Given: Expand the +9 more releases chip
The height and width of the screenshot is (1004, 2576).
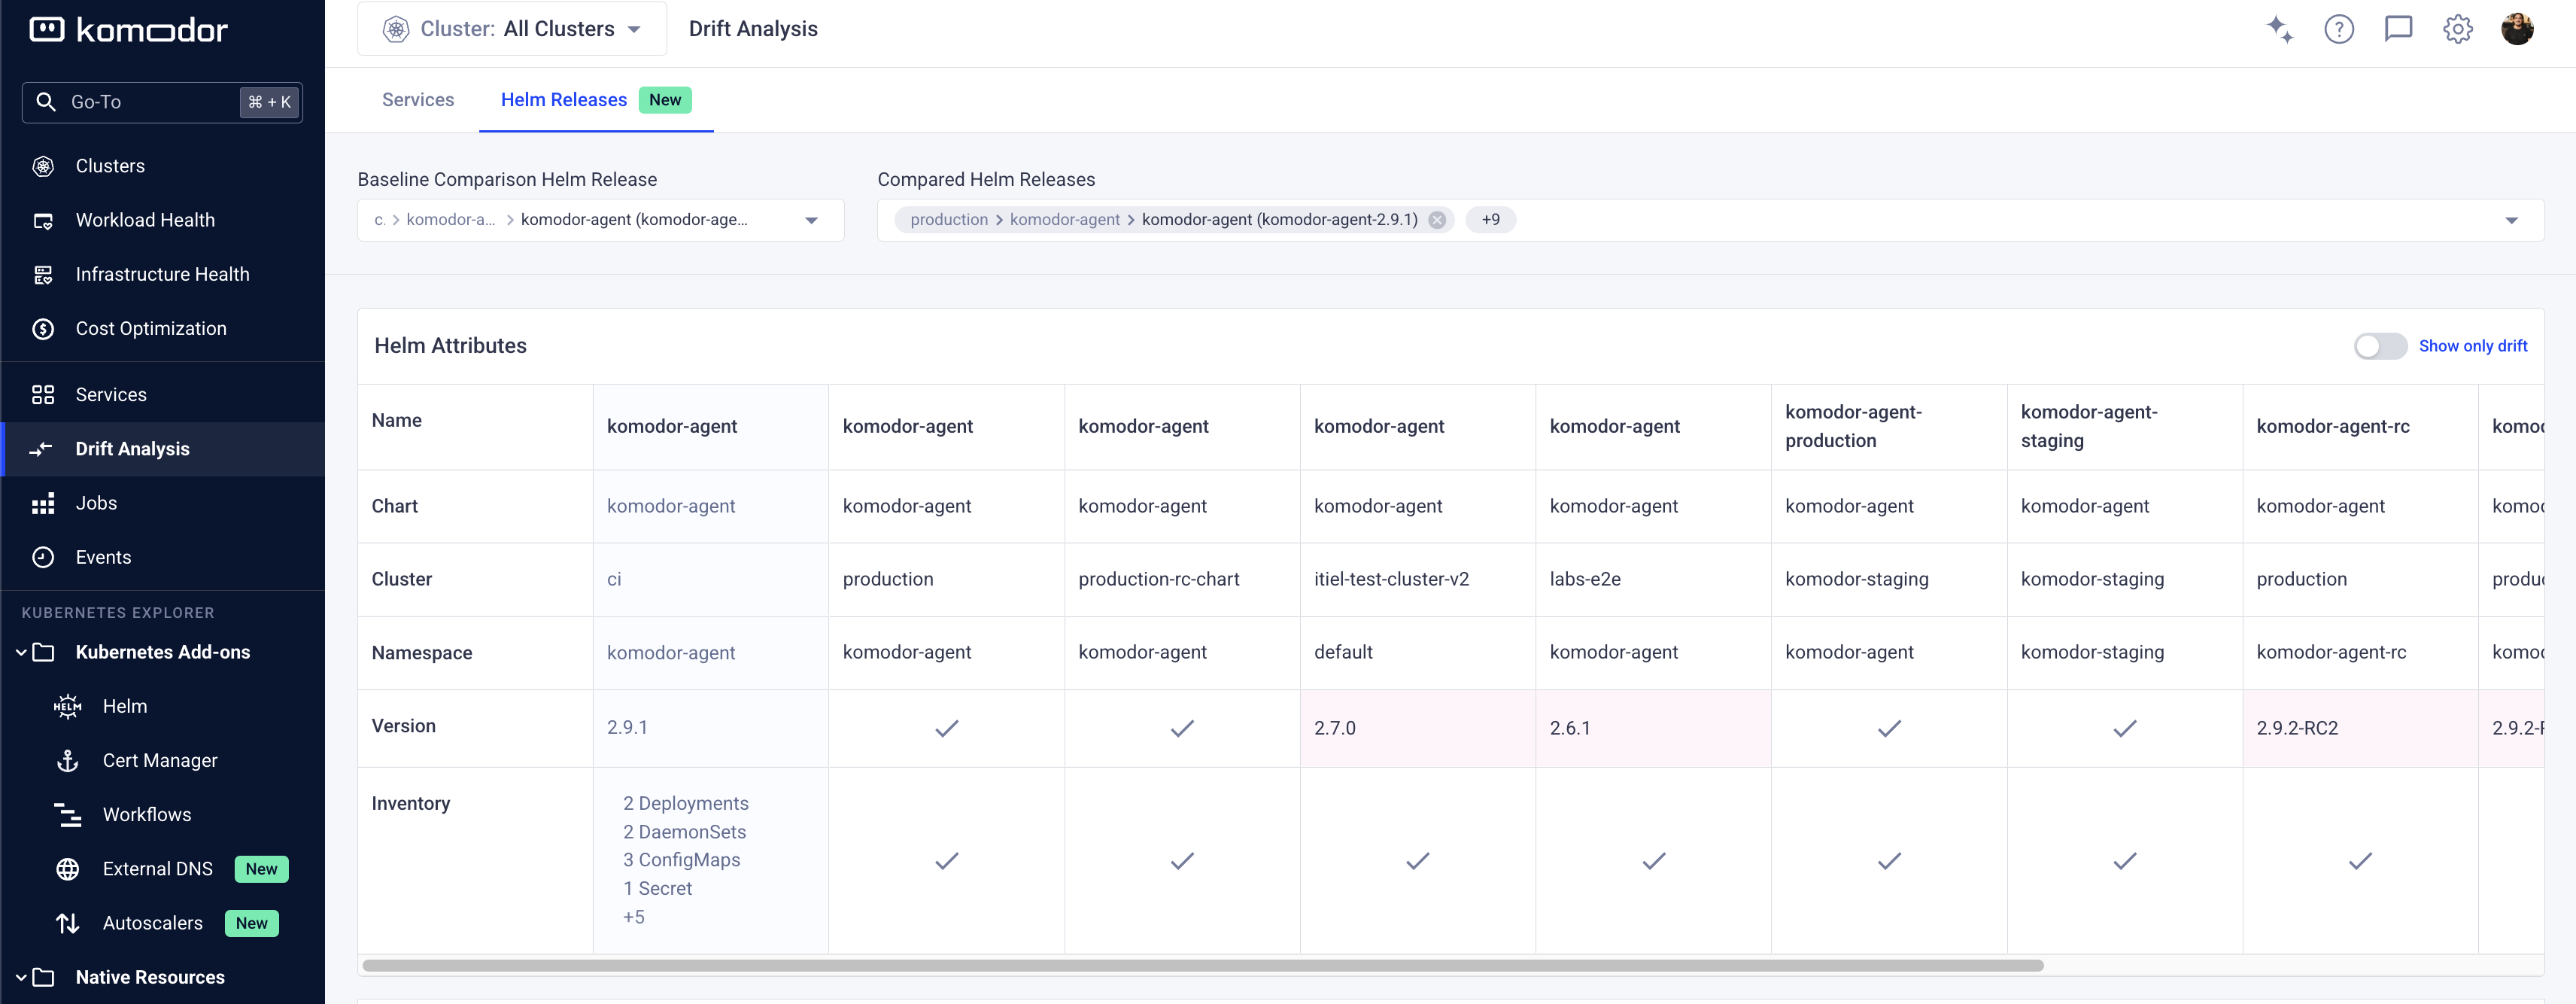Looking at the screenshot, I should pos(1490,220).
